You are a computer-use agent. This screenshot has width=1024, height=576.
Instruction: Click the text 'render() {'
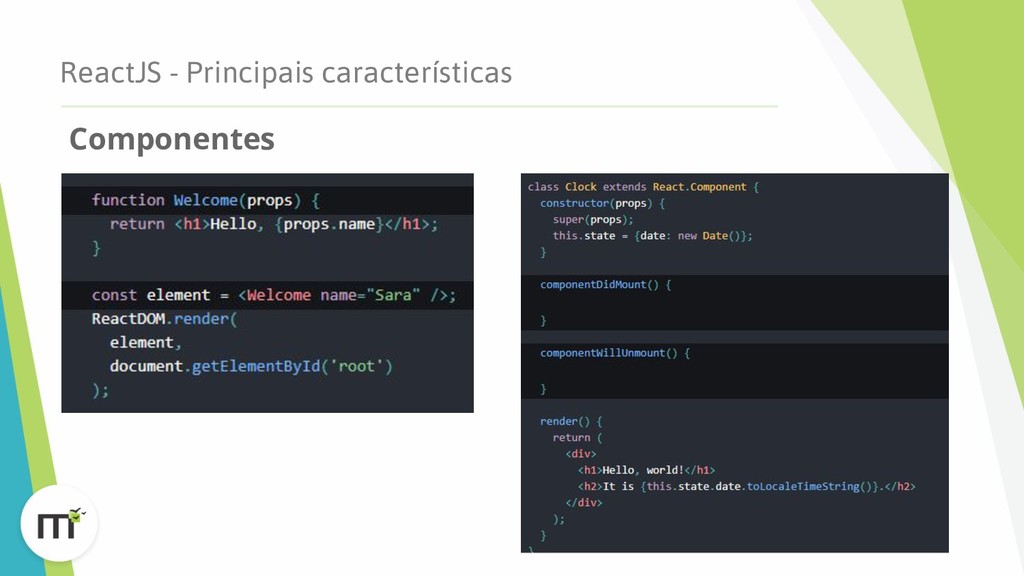(571, 421)
